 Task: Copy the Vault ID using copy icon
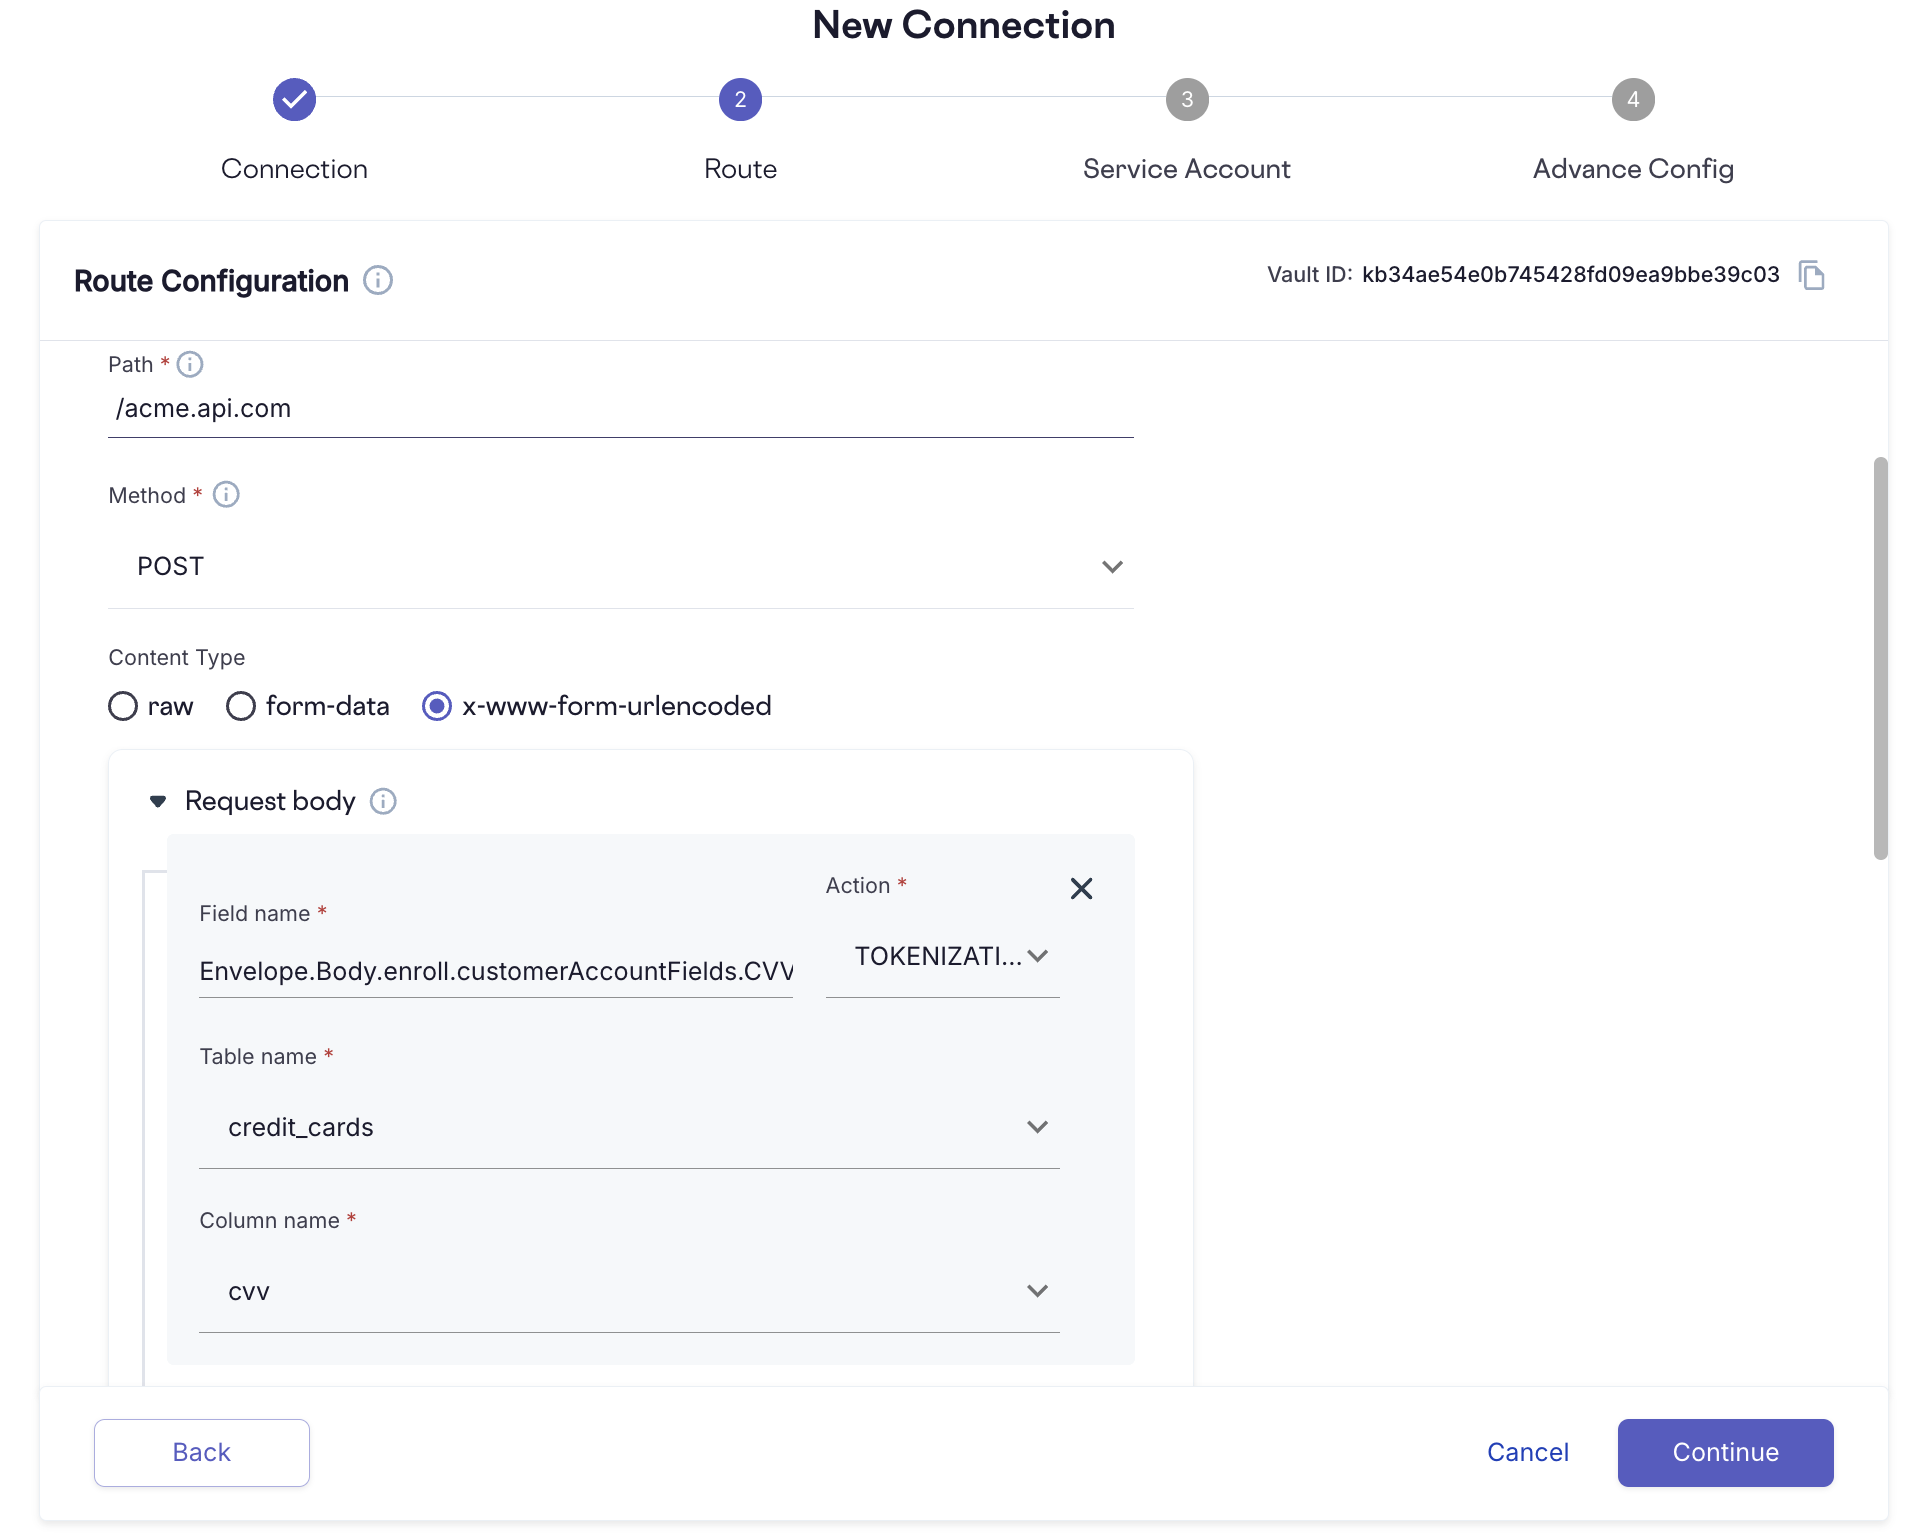[x=1814, y=275]
